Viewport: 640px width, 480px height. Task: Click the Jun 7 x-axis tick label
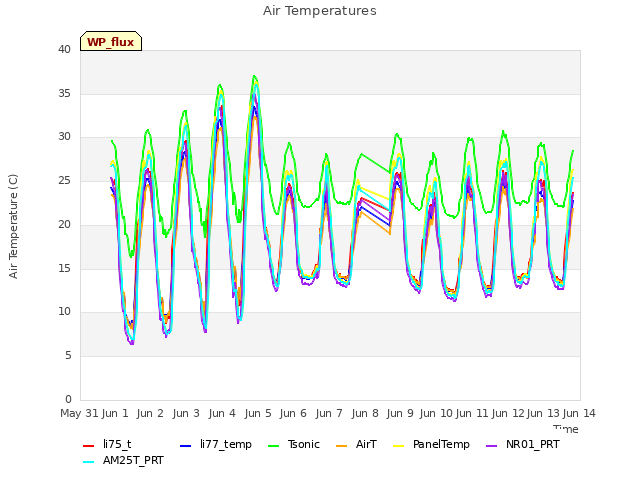(329, 413)
